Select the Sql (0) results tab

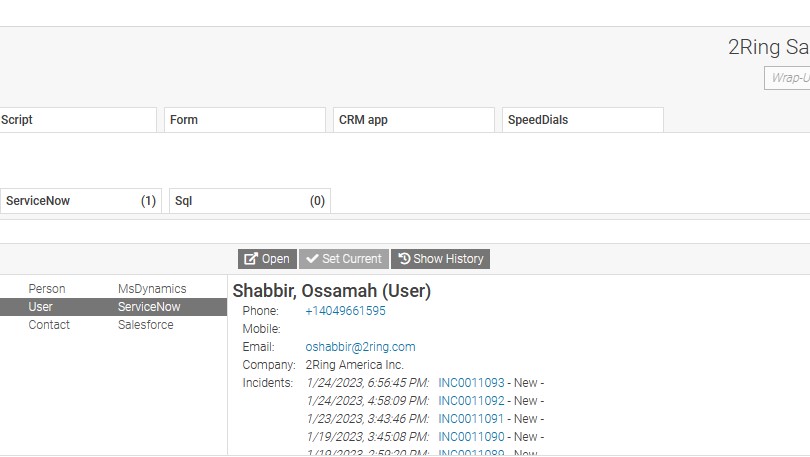(250, 201)
